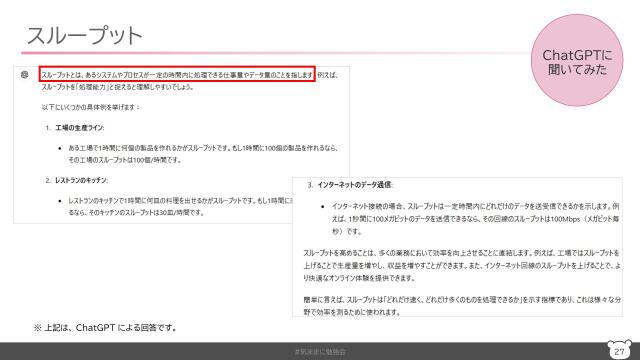Click the bullet about internet connection throughput
The image size is (640, 360).
pyautogui.click(x=475, y=219)
